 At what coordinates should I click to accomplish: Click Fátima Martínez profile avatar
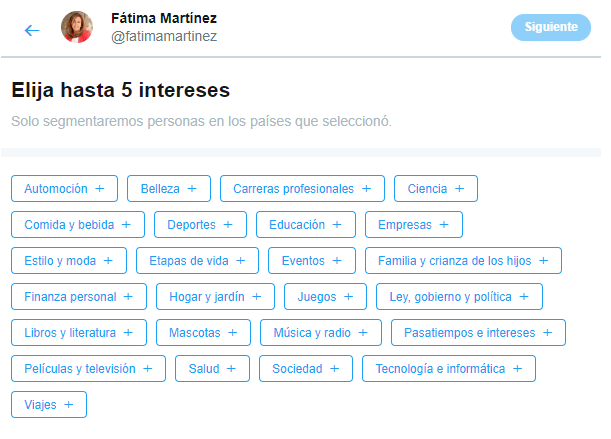tap(77, 28)
